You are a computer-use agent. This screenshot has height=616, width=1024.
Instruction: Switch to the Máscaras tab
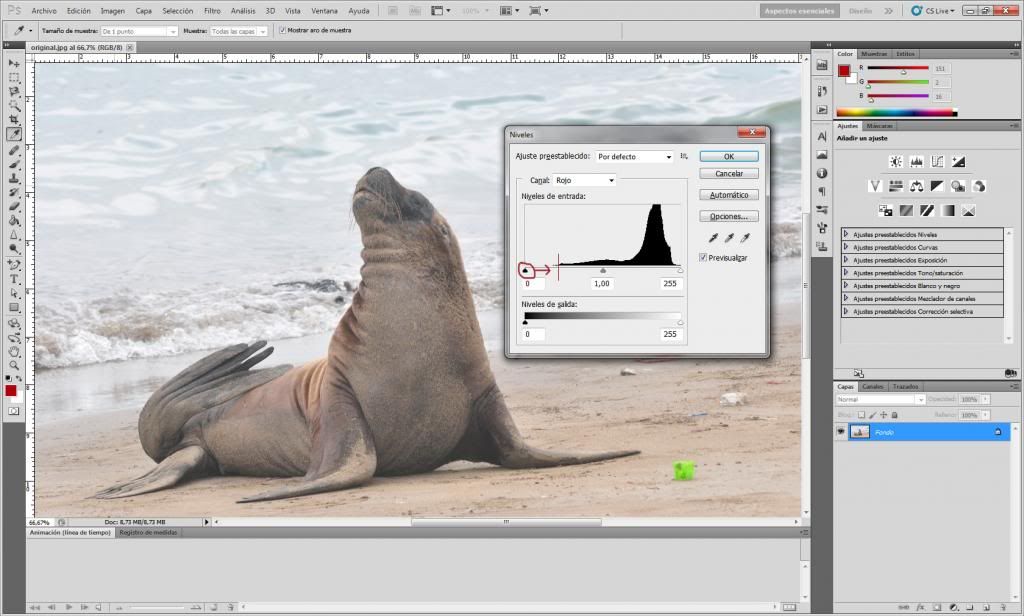click(x=880, y=125)
